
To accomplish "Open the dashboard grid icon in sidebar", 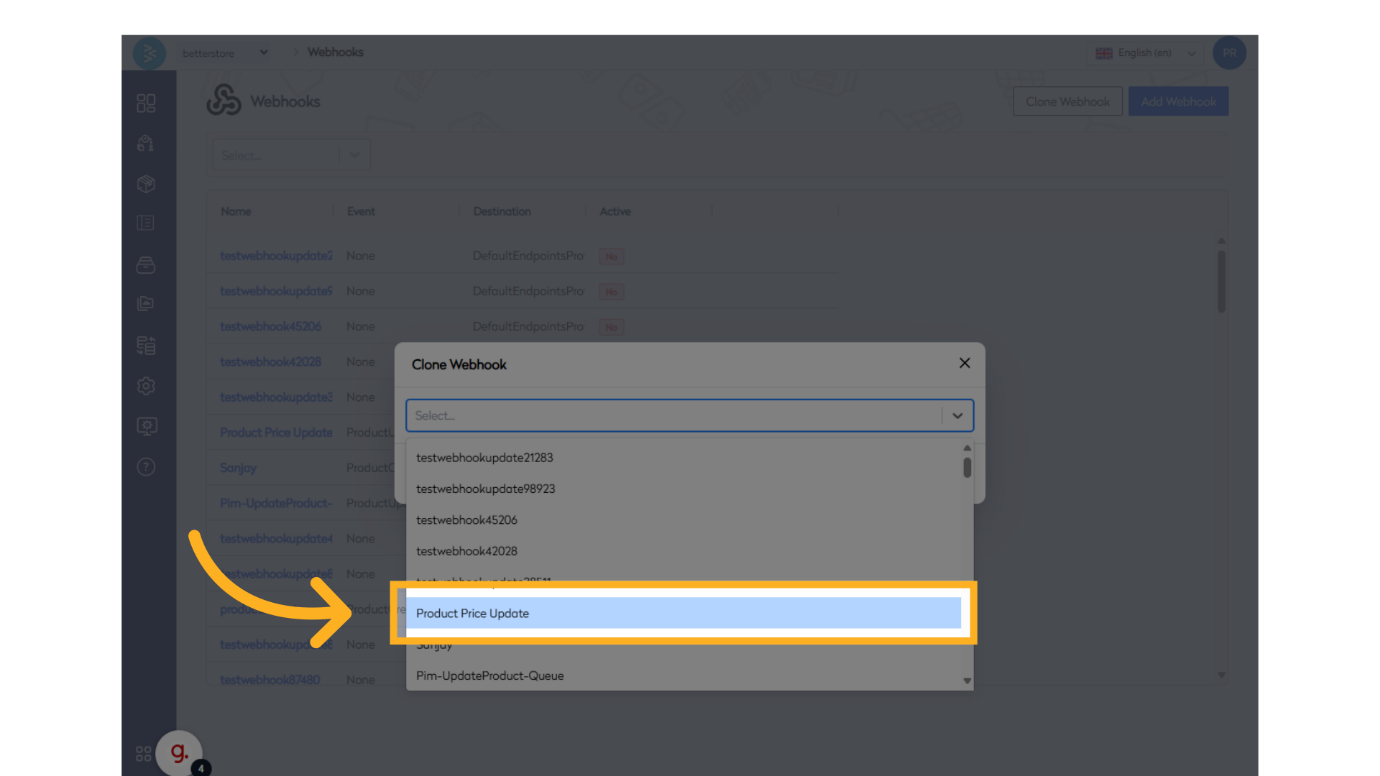I will coord(146,103).
